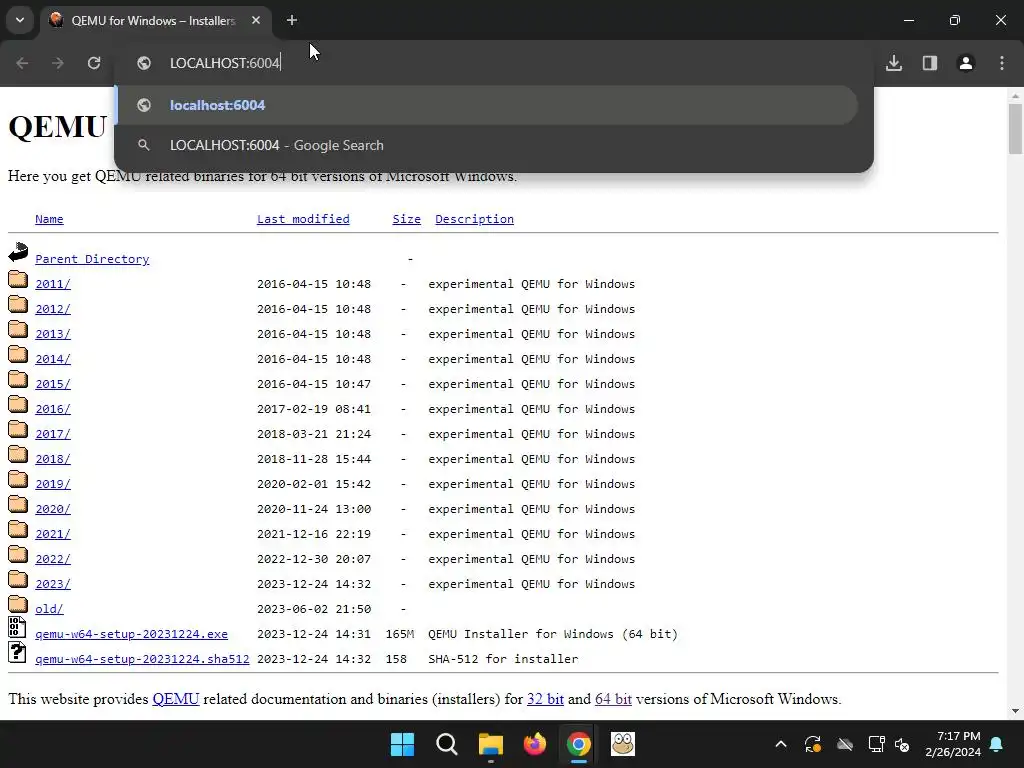
Task: Open the 2023/ folder link
Action: click(x=53, y=584)
